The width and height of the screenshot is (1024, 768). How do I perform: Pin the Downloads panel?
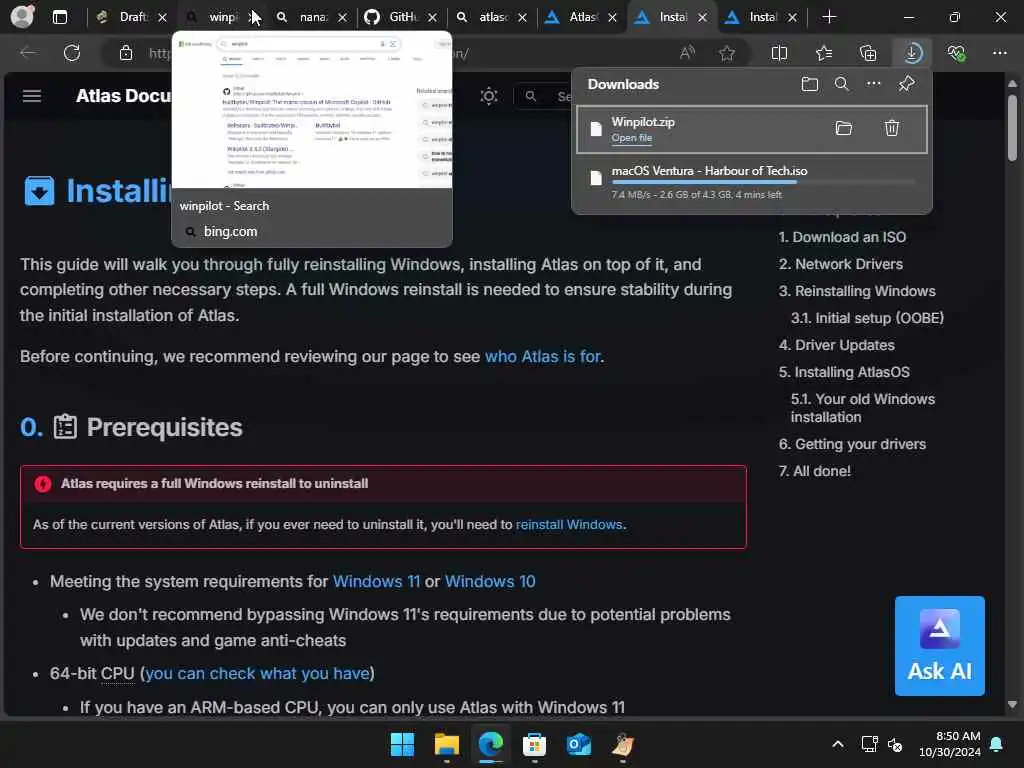[906, 84]
